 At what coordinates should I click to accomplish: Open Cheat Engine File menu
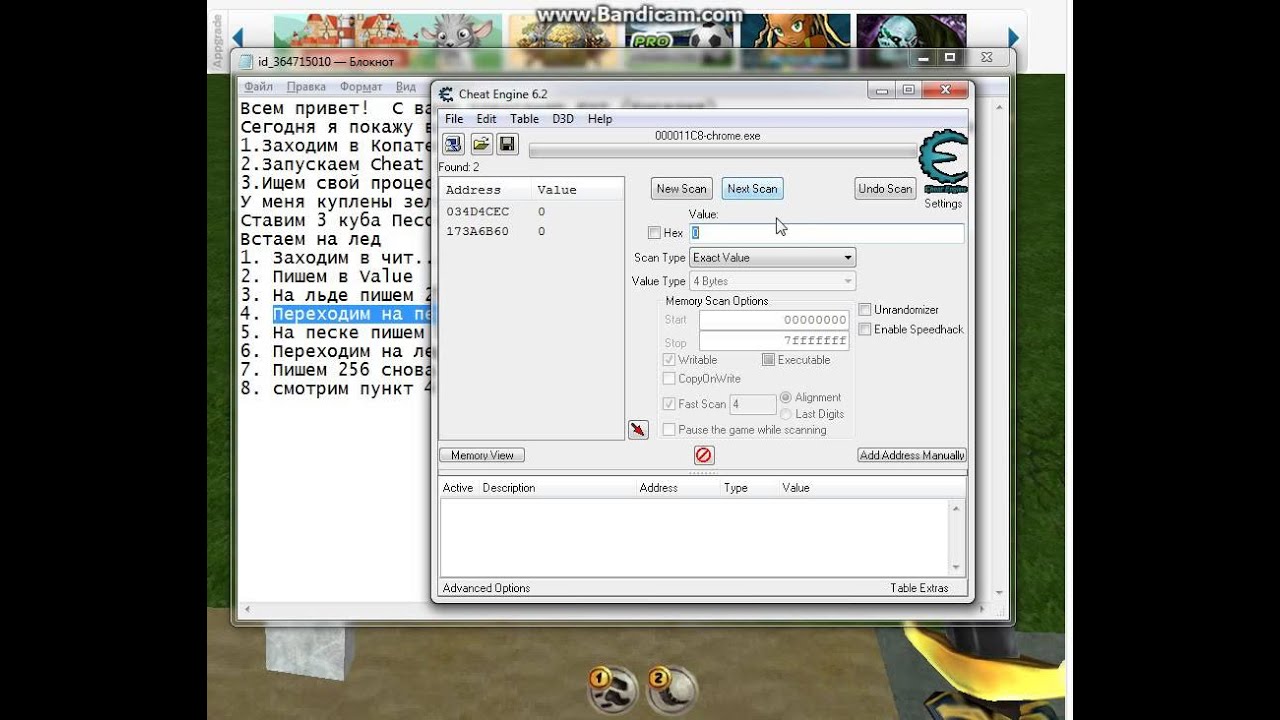pyautogui.click(x=454, y=119)
